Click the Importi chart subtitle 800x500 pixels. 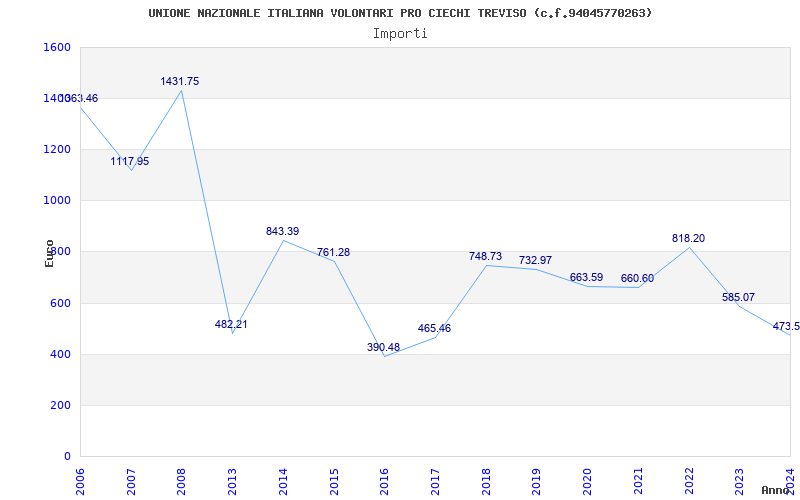(400, 33)
